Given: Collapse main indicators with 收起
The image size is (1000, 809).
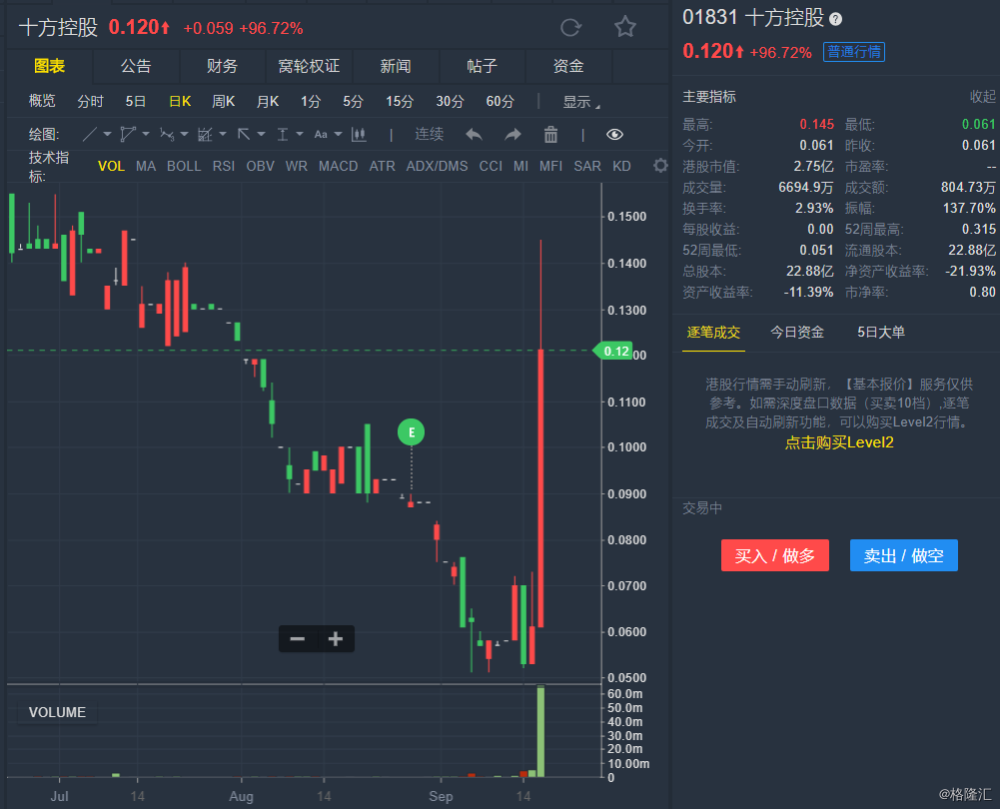Looking at the screenshot, I should 983,96.
